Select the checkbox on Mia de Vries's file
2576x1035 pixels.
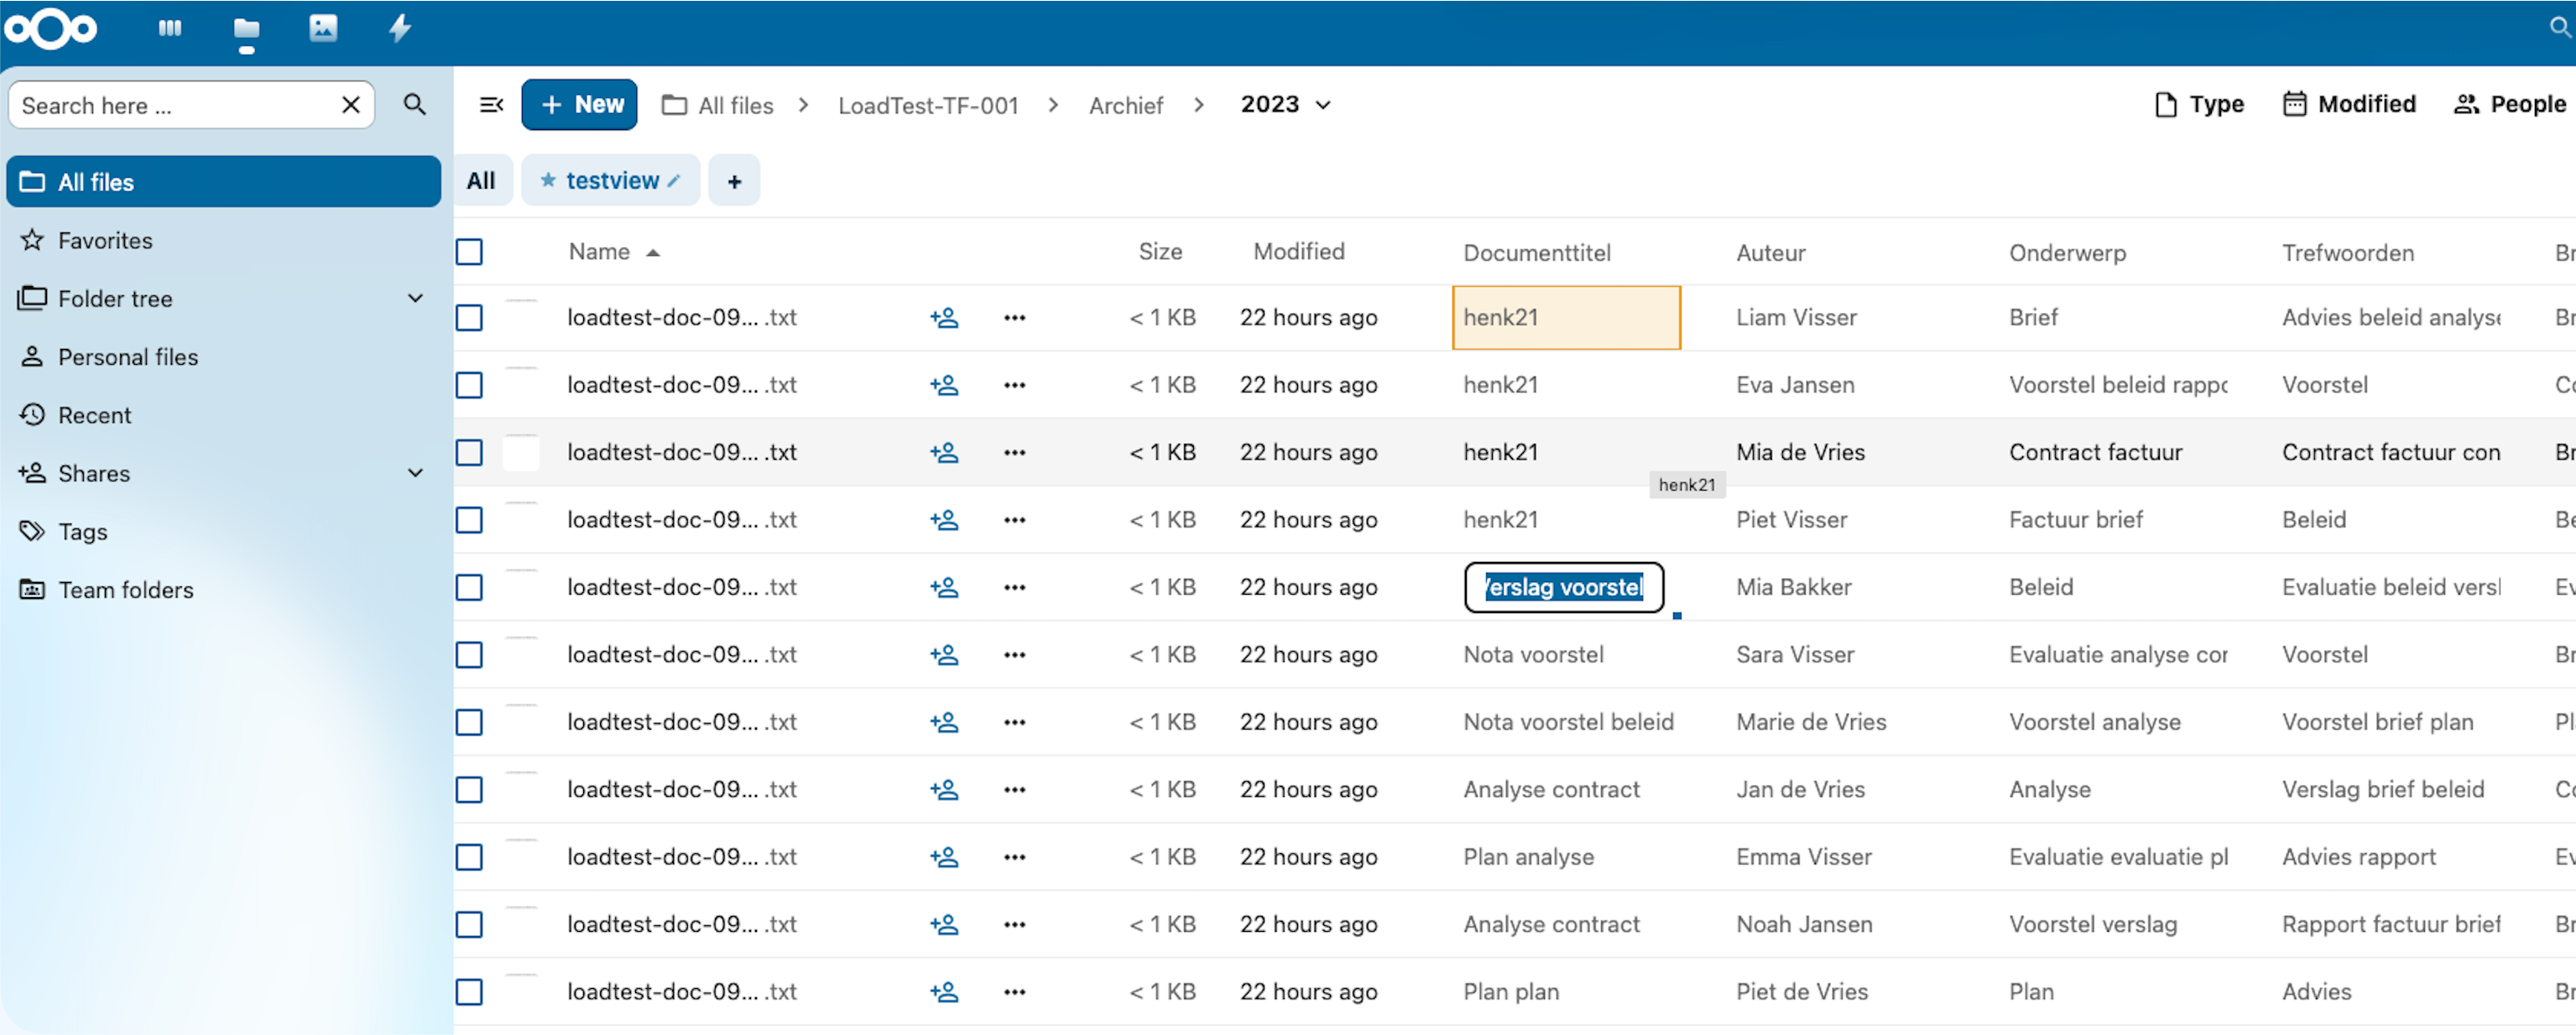[x=469, y=452]
